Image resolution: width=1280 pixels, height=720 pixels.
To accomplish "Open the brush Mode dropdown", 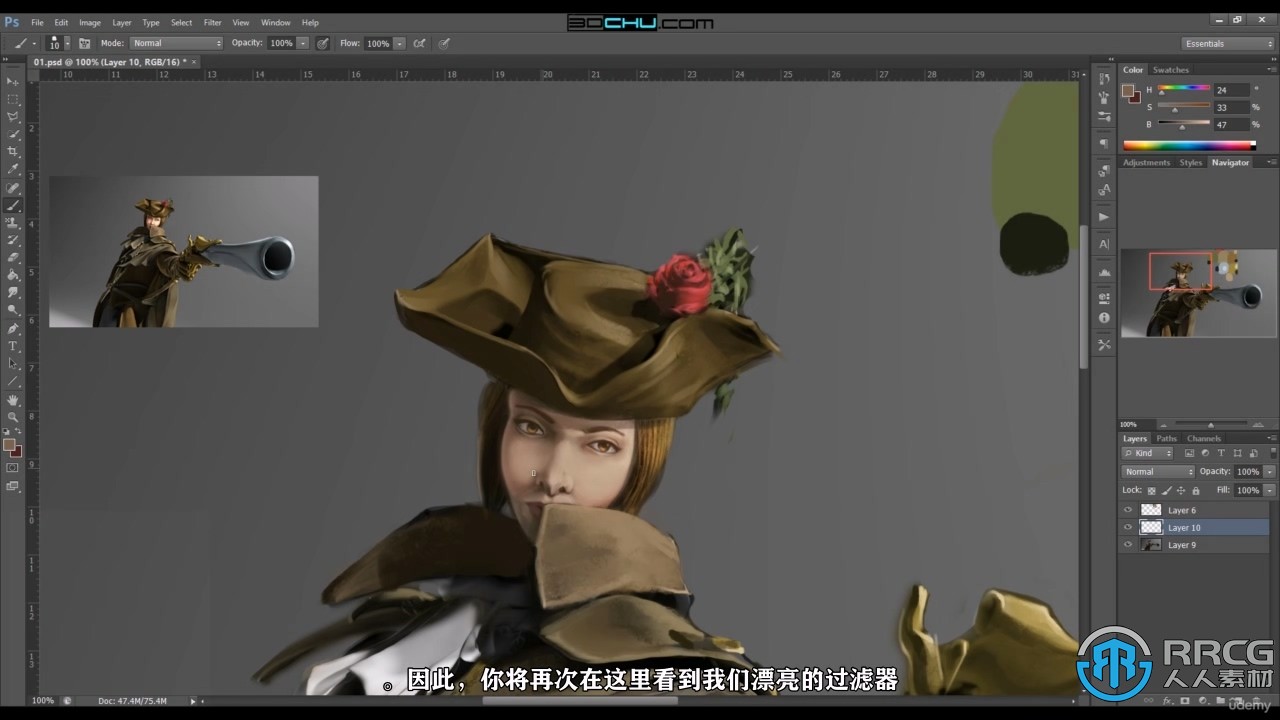I will pyautogui.click(x=176, y=43).
